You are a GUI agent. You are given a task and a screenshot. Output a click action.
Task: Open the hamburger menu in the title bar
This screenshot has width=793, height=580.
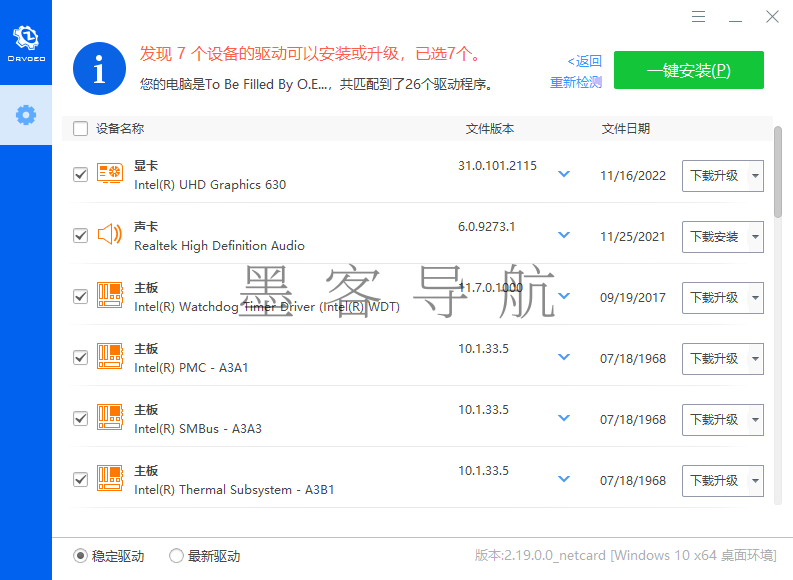click(698, 17)
